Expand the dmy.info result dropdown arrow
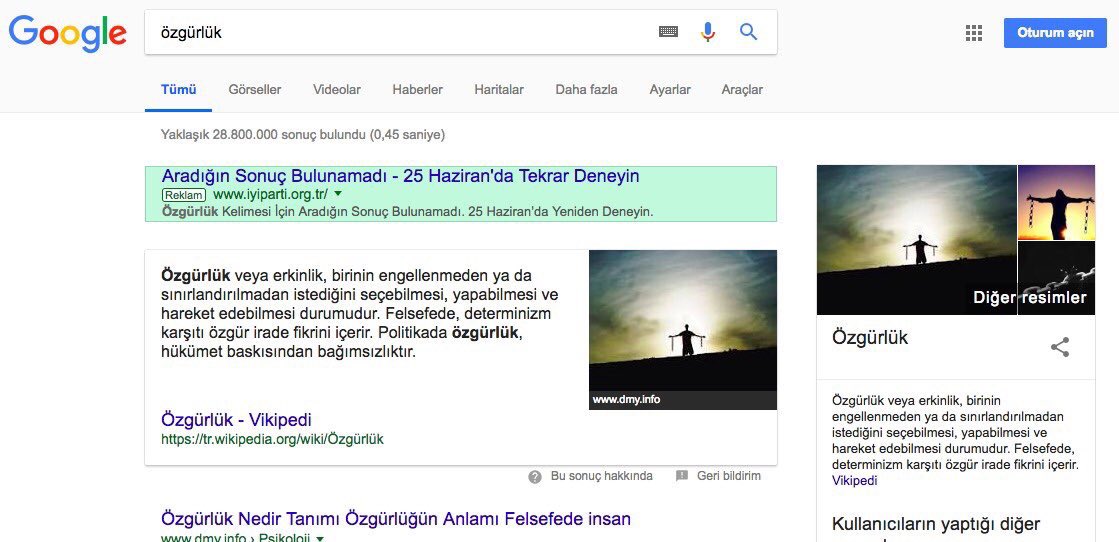The height and width of the screenshot is (542, 1119). pyautogui.click(x=320, y=538)
